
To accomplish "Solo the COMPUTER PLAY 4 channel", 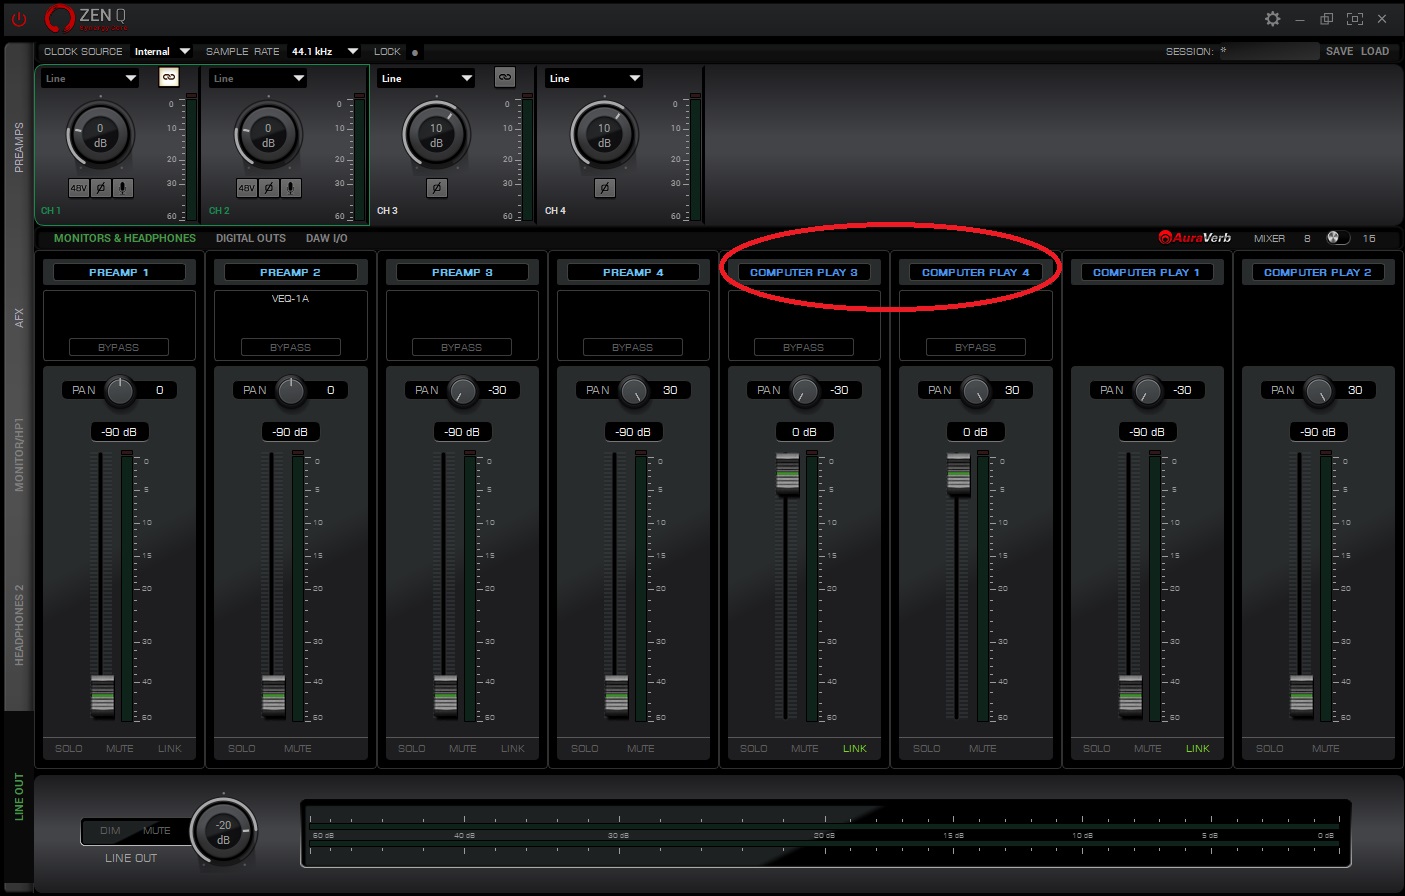I will 927,748.
